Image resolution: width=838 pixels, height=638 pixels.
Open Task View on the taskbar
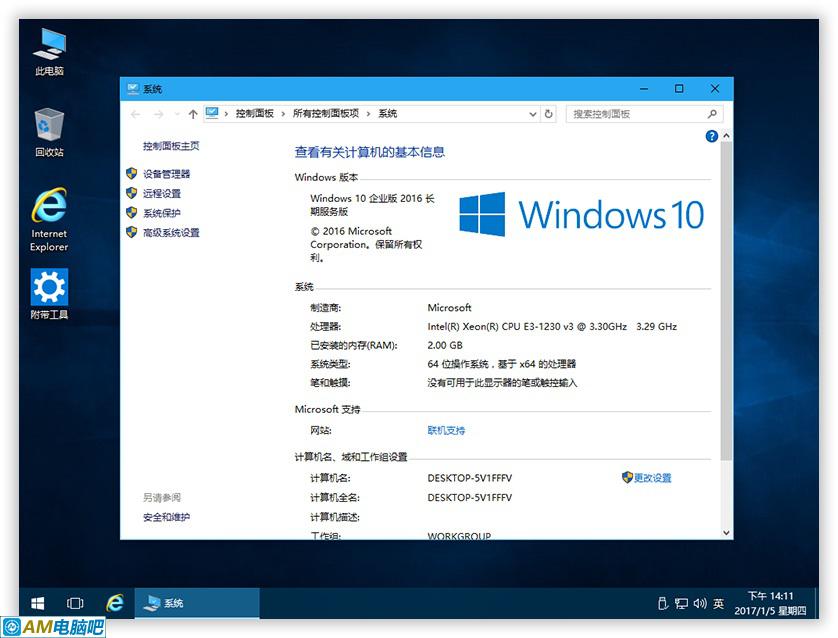pyautogui.click(x=75, y=604)
